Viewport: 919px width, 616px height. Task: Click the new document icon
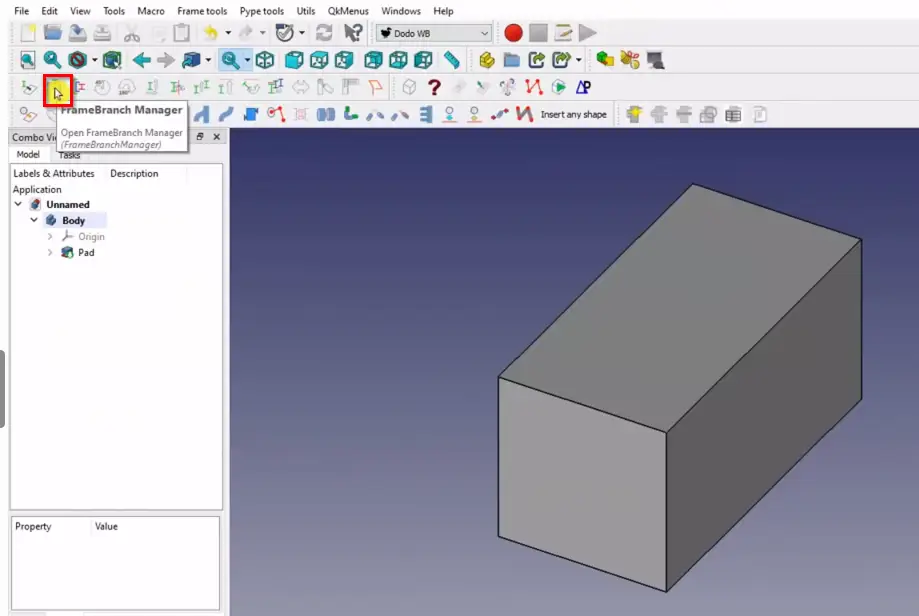coord(27,33)
